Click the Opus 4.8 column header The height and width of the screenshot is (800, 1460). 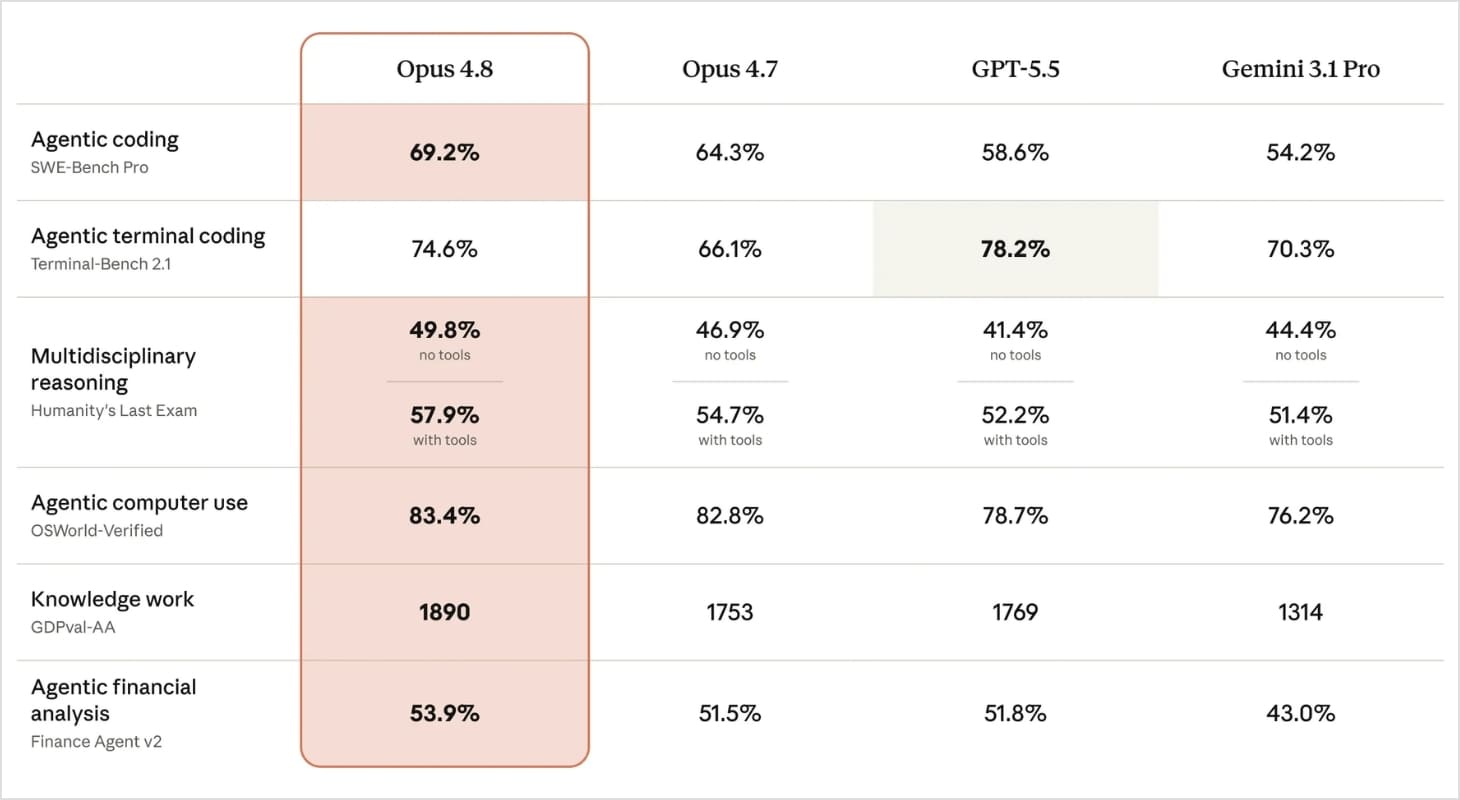[x=445, y=69]
